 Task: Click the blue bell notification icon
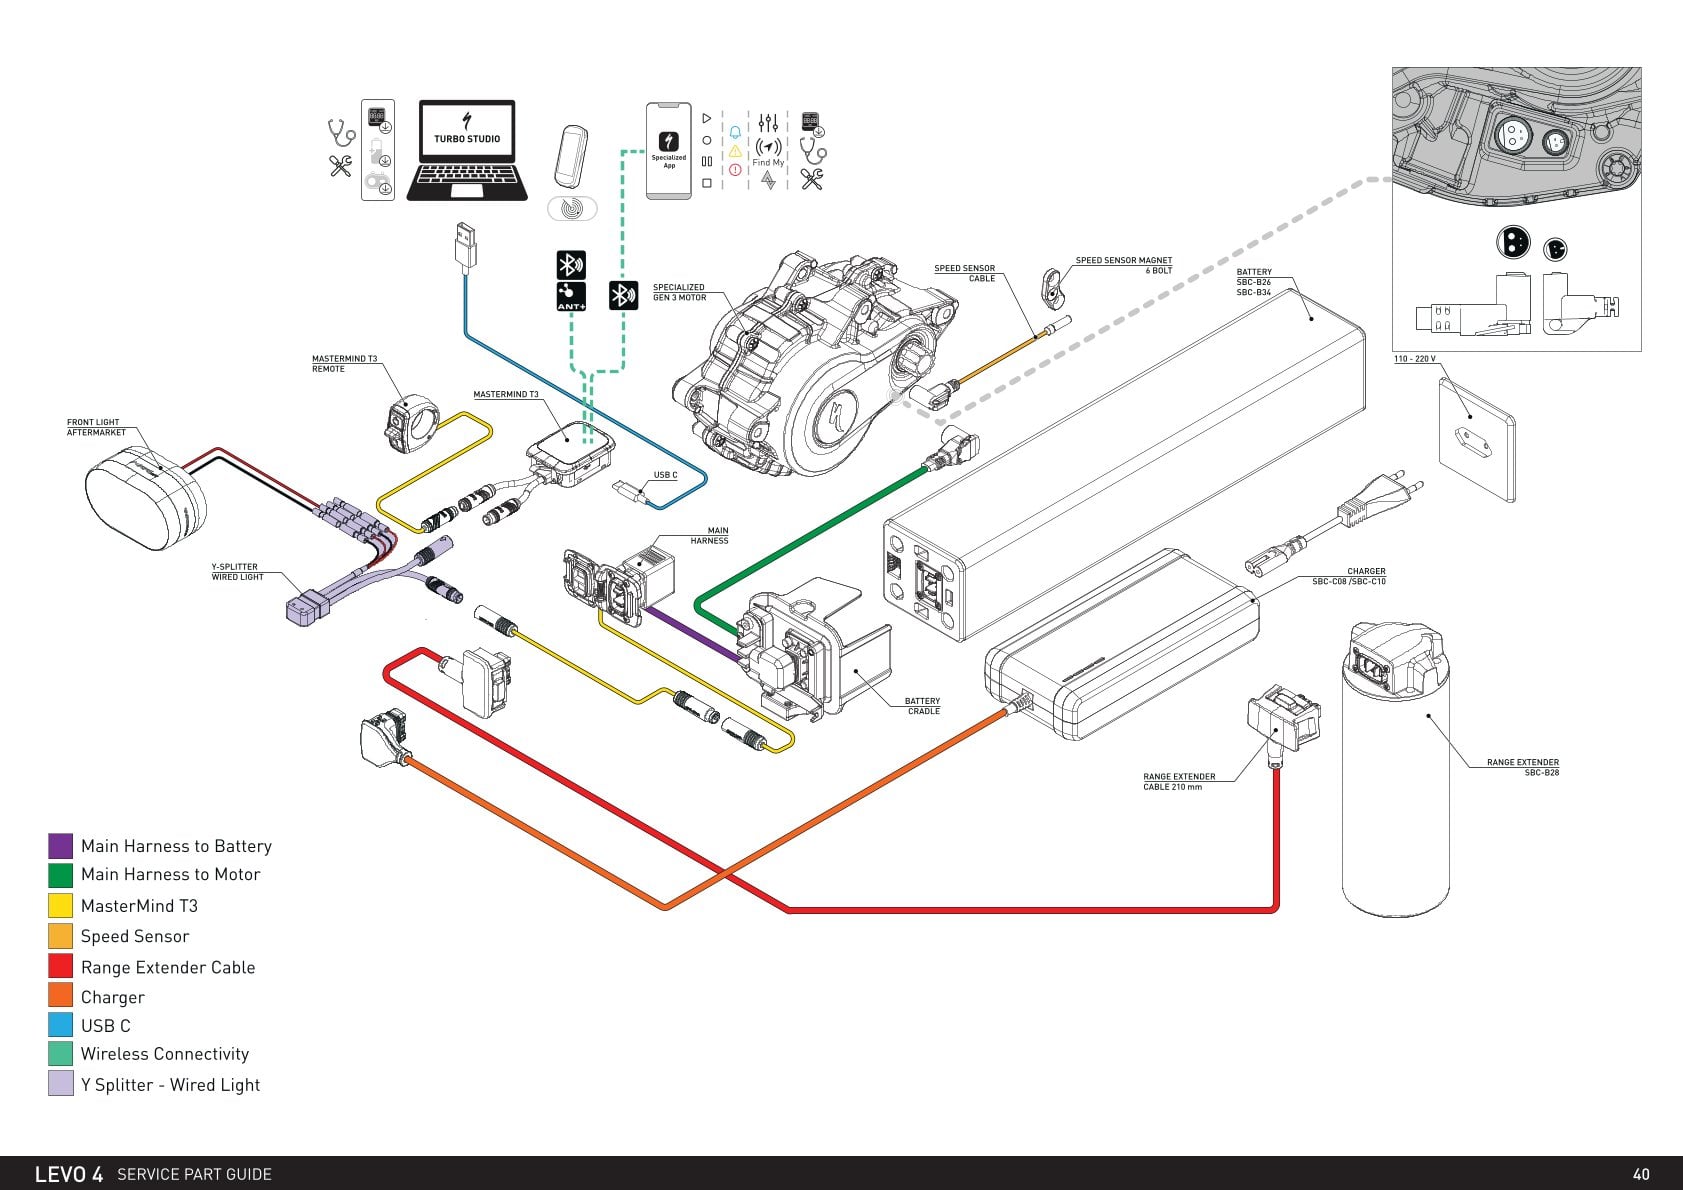(735, 132)
